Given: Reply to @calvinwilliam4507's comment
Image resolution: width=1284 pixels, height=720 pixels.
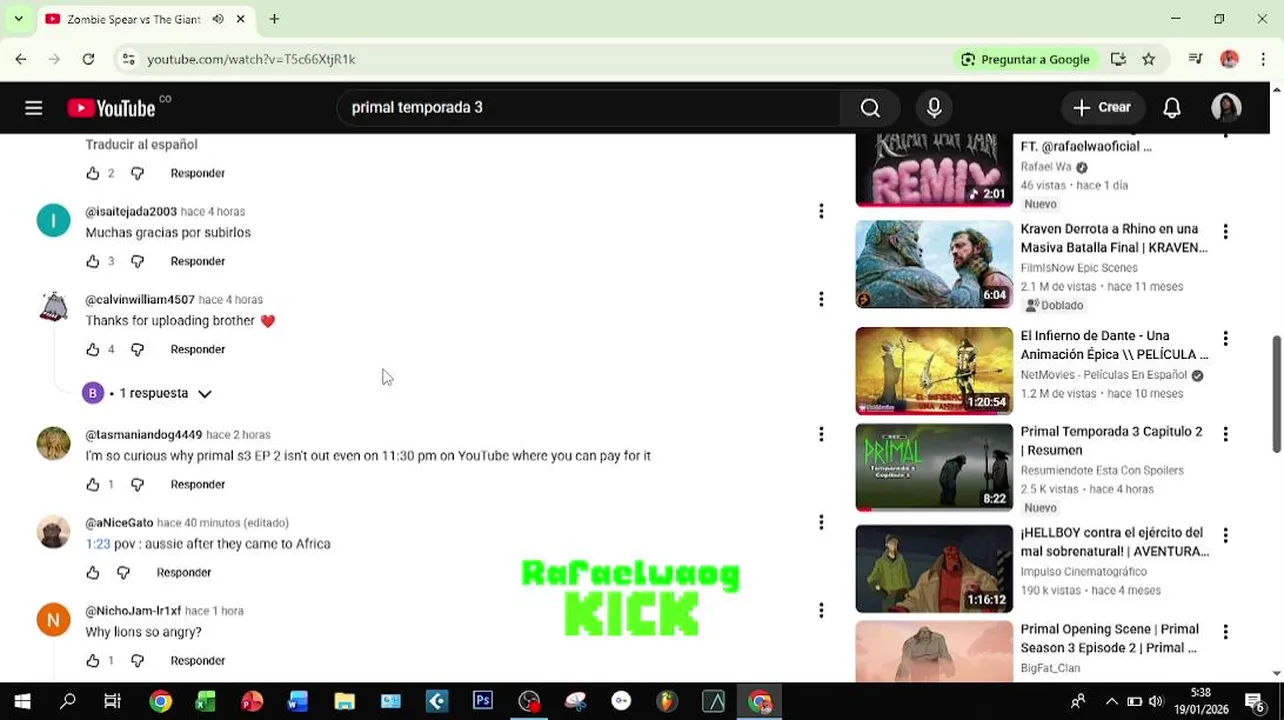Looking at the screenshot, I should point(198,349).
